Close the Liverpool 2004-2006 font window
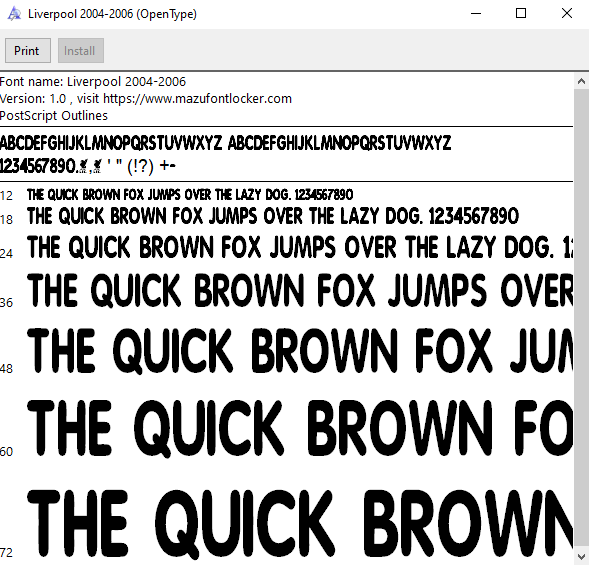This screenshot has width=589, height=565. tap(566, 14)
